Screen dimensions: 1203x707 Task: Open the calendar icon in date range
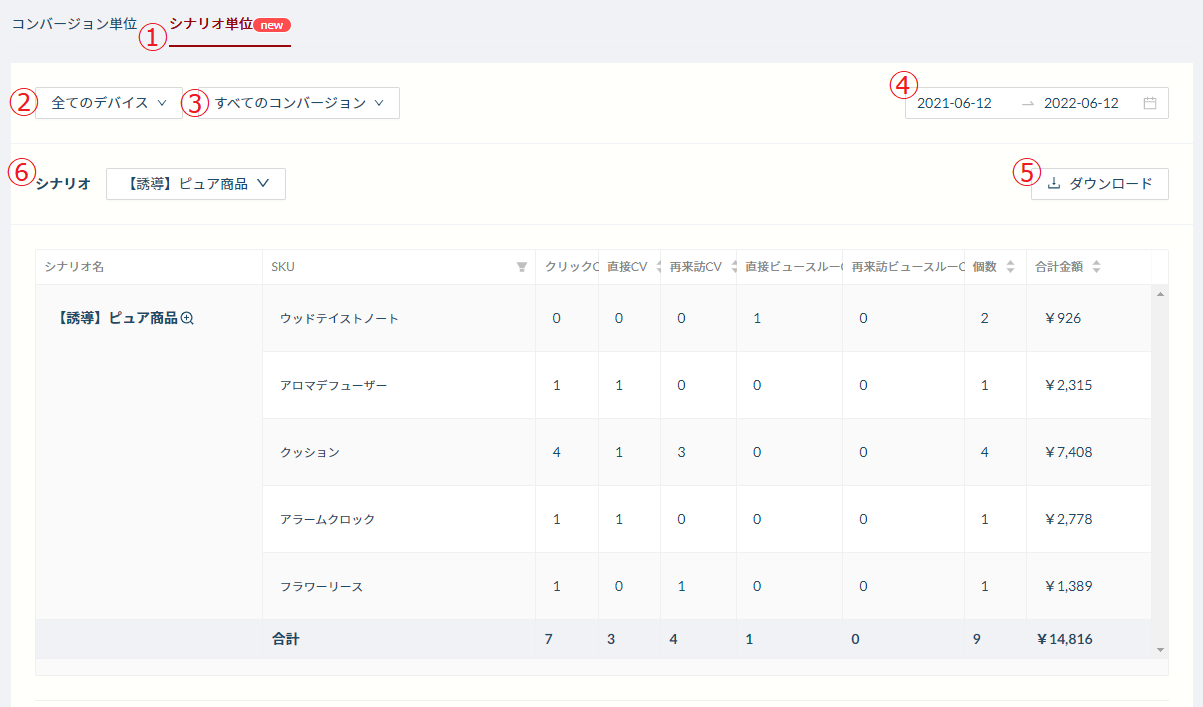click(x=1150, y=103)
